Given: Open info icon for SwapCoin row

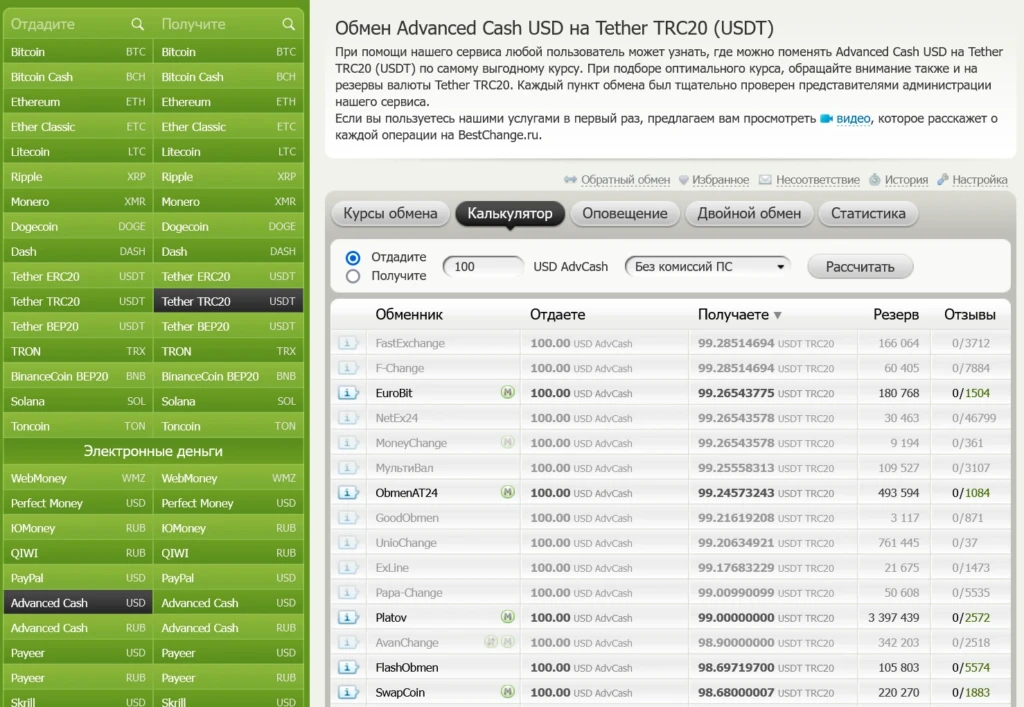Looking at the screenshot, I should click(x=348, y=693).
